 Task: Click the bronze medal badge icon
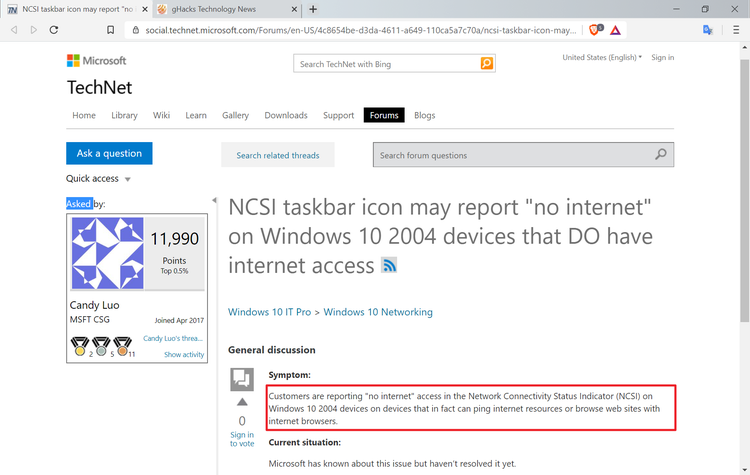click(122, 346)
